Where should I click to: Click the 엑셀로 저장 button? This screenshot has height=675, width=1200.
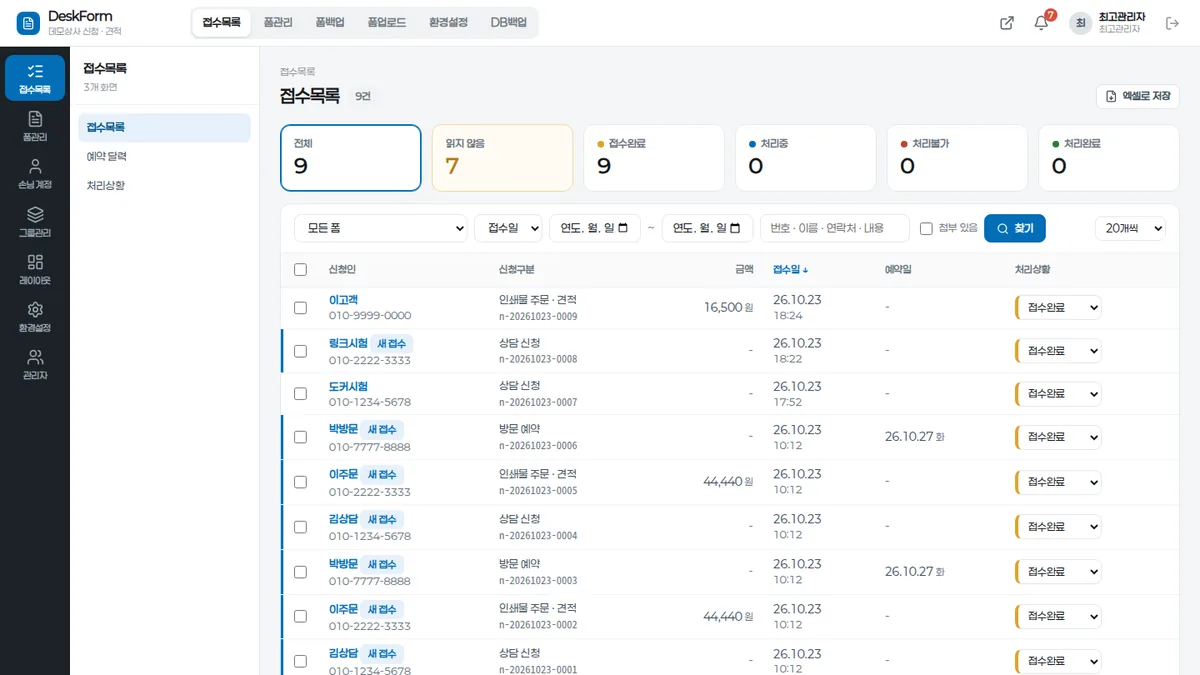[1138, 96]
